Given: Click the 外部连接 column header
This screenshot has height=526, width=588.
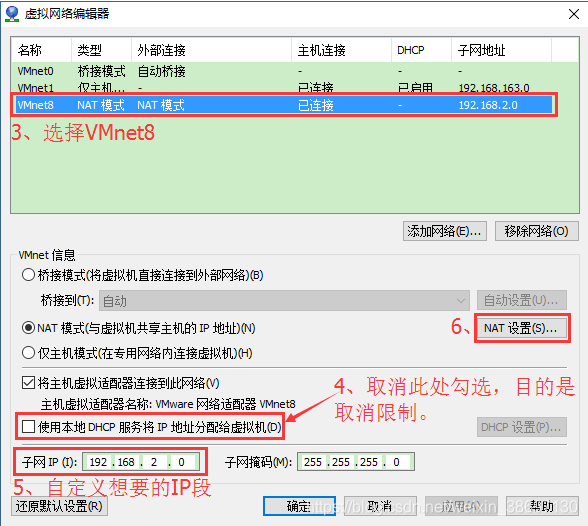Looking at the screenshot, I should click(x=211, y=50).
